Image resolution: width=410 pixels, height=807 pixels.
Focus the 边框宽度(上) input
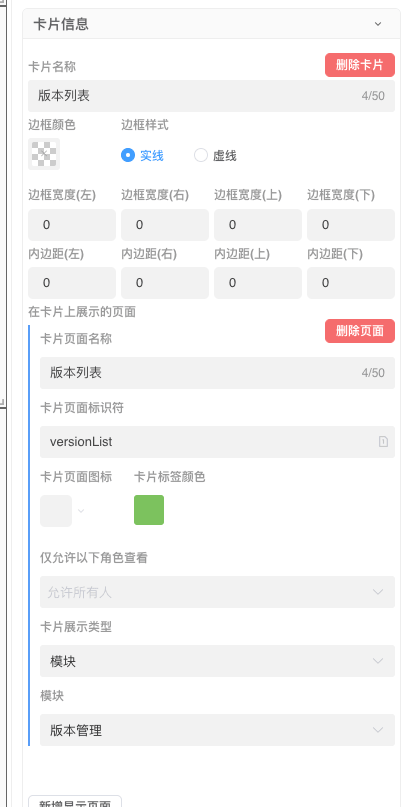click(258, 225)
